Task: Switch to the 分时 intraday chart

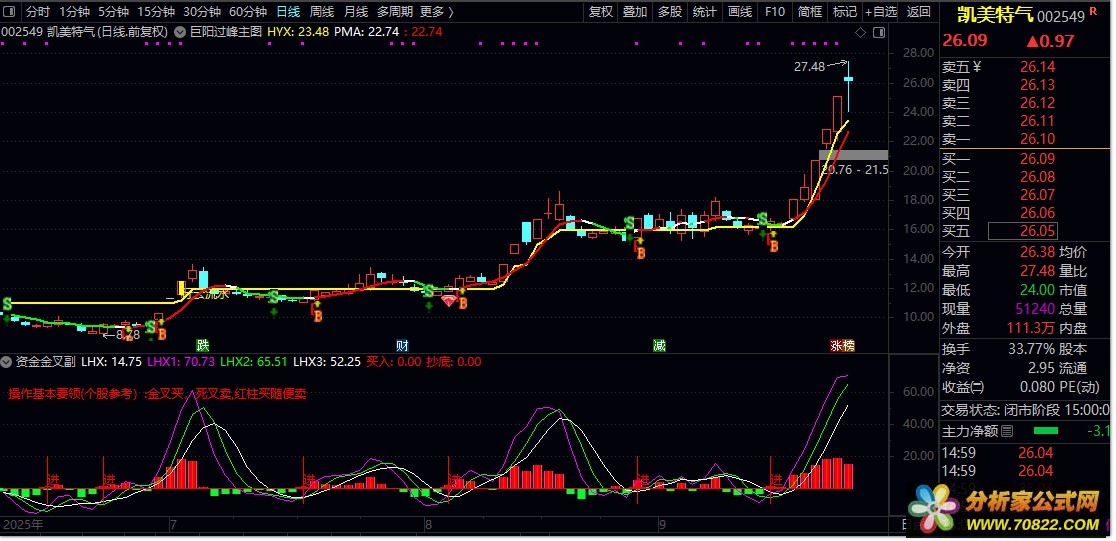Action: pyautogui.click(x=38, y=11)
